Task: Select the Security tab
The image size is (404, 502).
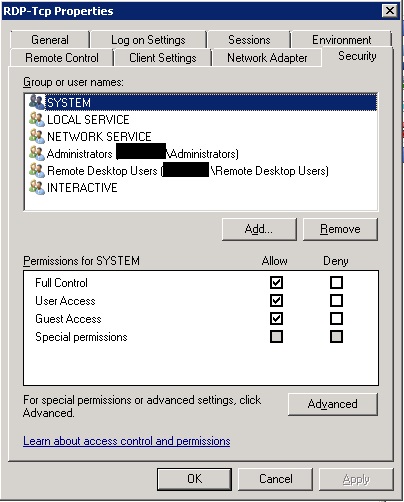Action: (x=357, y=56)
